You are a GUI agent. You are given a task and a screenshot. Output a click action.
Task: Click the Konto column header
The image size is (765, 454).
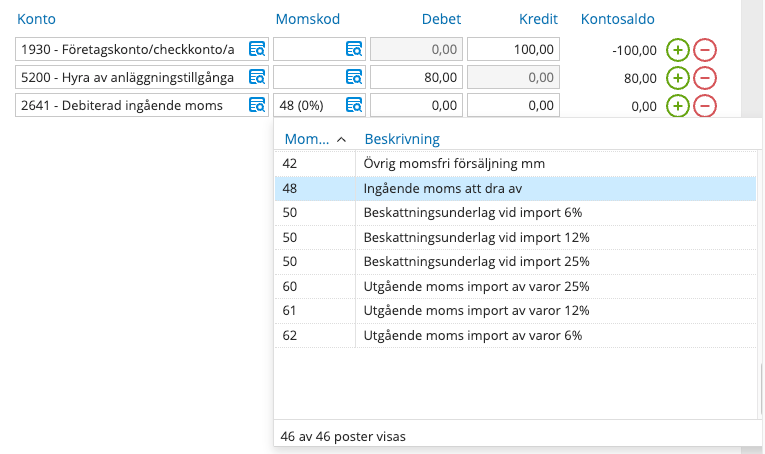tap(36, 19)
